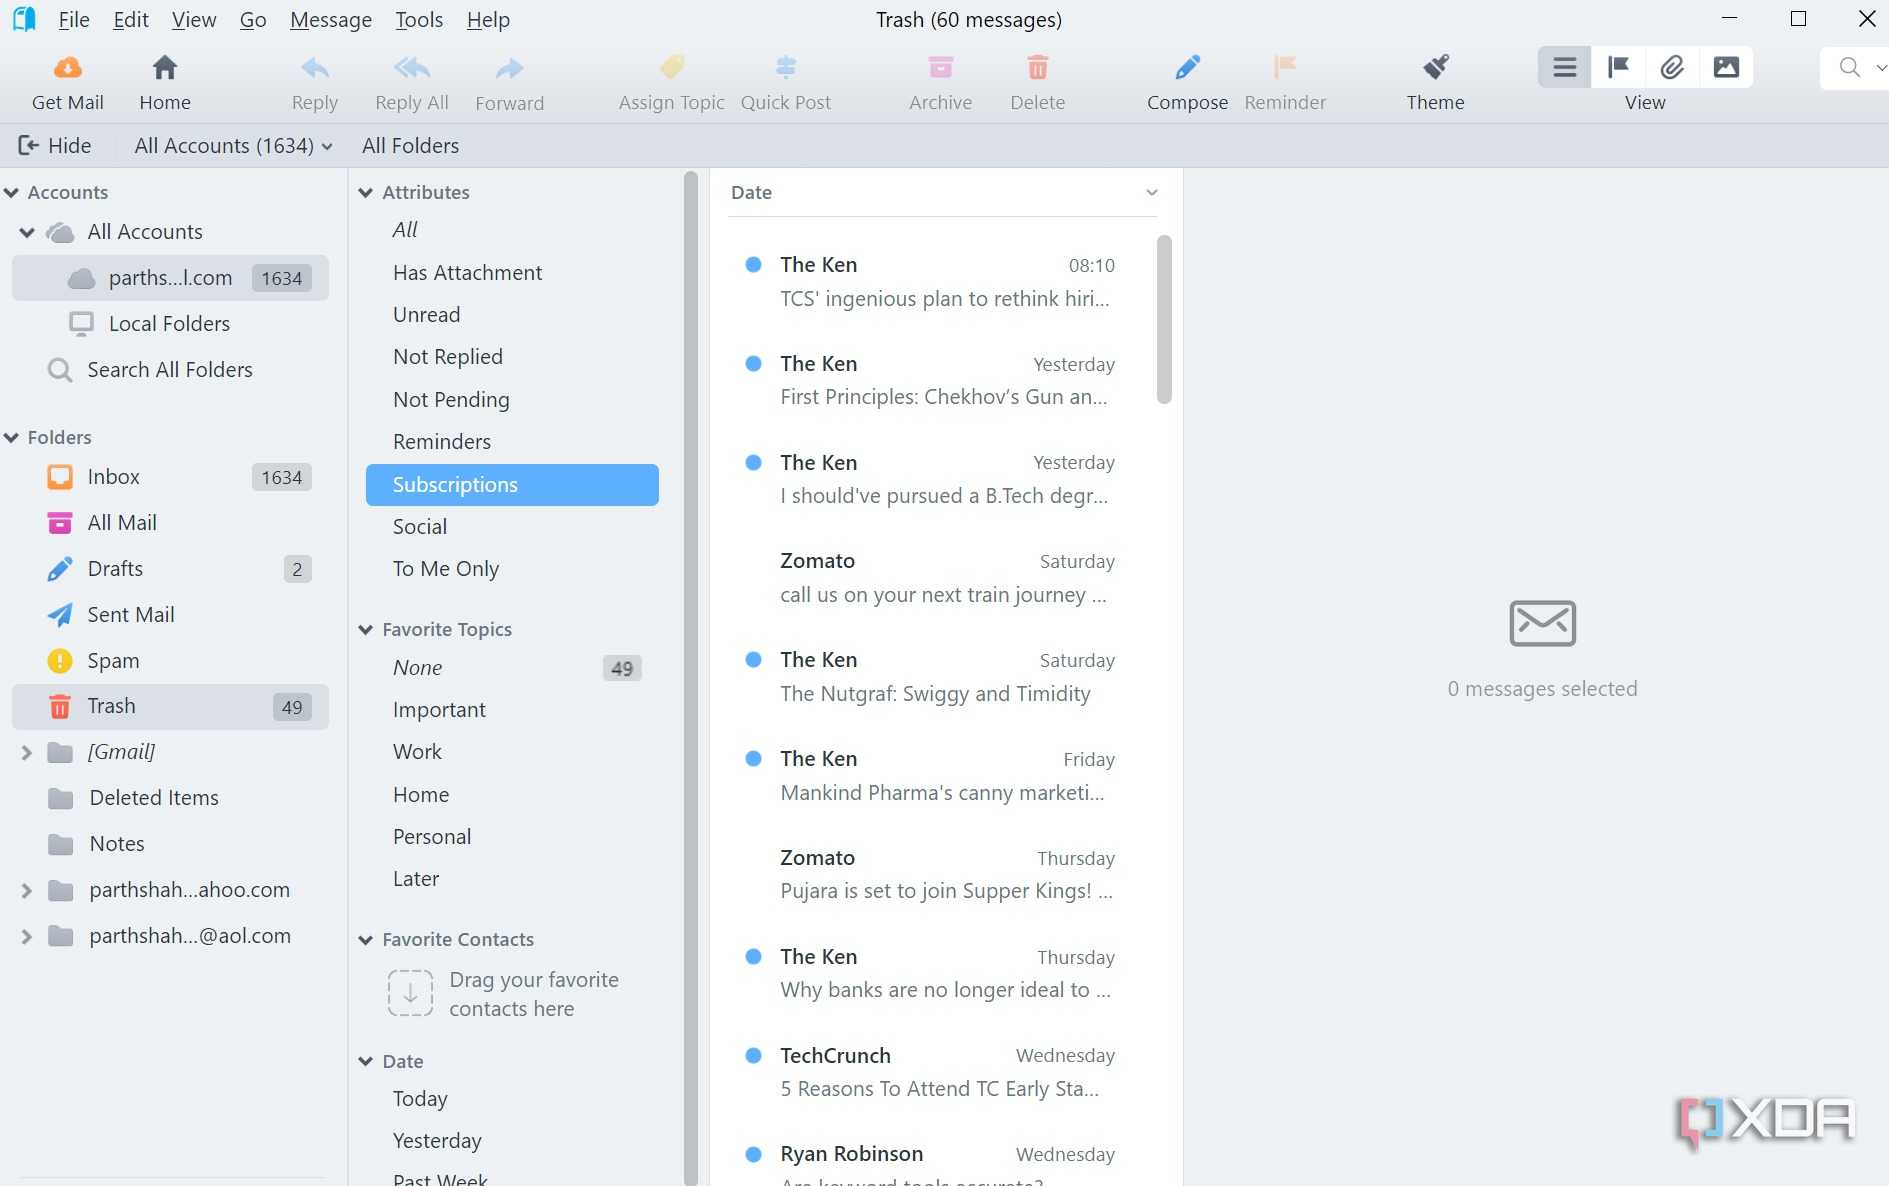Click the search magnifier icon
Viewport: 1889px width, 1186px height.
click(1849, 67)
